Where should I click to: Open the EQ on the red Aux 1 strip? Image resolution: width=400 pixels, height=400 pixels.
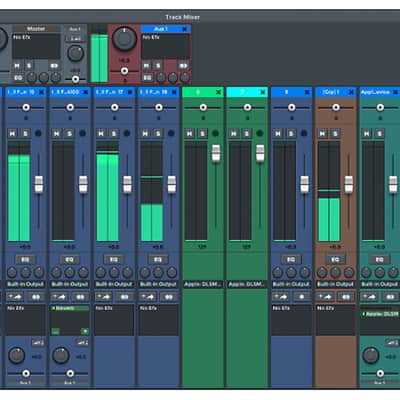(147, 78)
